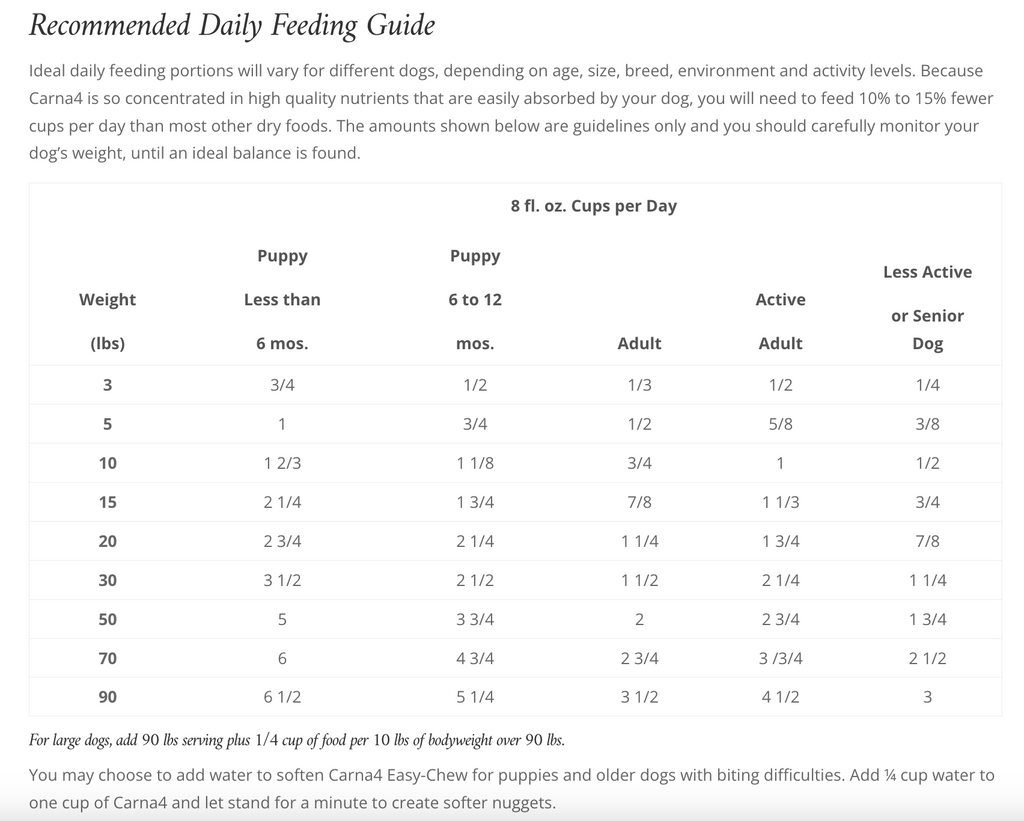Viewport: 1024px width, 821px height.
Task: Click the 'Active Adult' column header
Action: coord(780,321)
